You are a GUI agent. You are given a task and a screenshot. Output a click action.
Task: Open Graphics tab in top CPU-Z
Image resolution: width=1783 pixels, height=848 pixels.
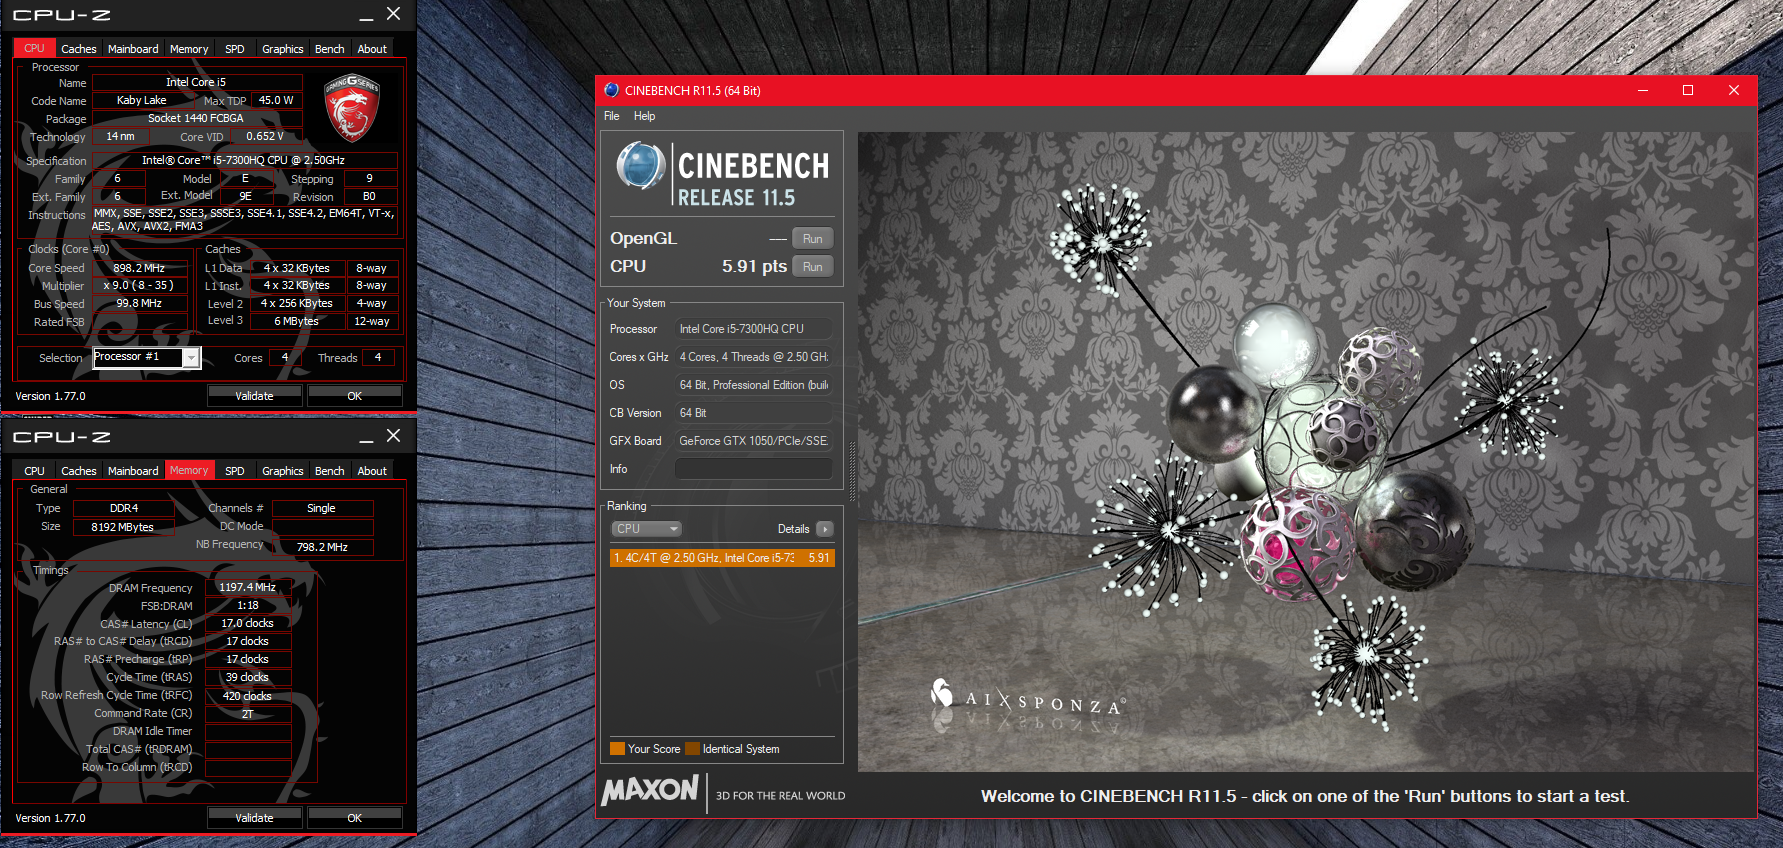(x=283, y=49)
